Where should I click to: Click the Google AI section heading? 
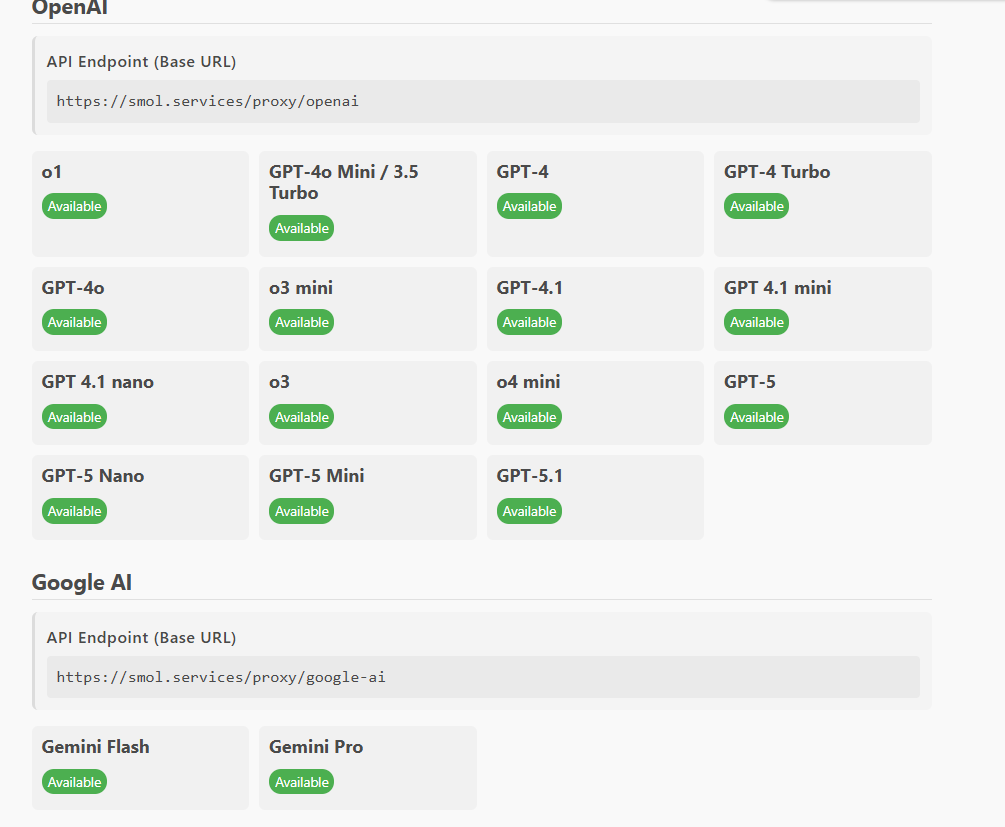(81, 583)
